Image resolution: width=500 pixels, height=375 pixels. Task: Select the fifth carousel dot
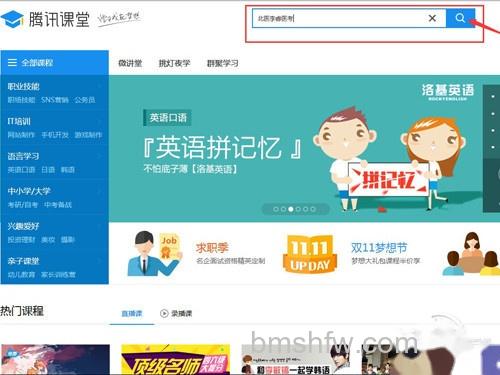coord(305,209)
